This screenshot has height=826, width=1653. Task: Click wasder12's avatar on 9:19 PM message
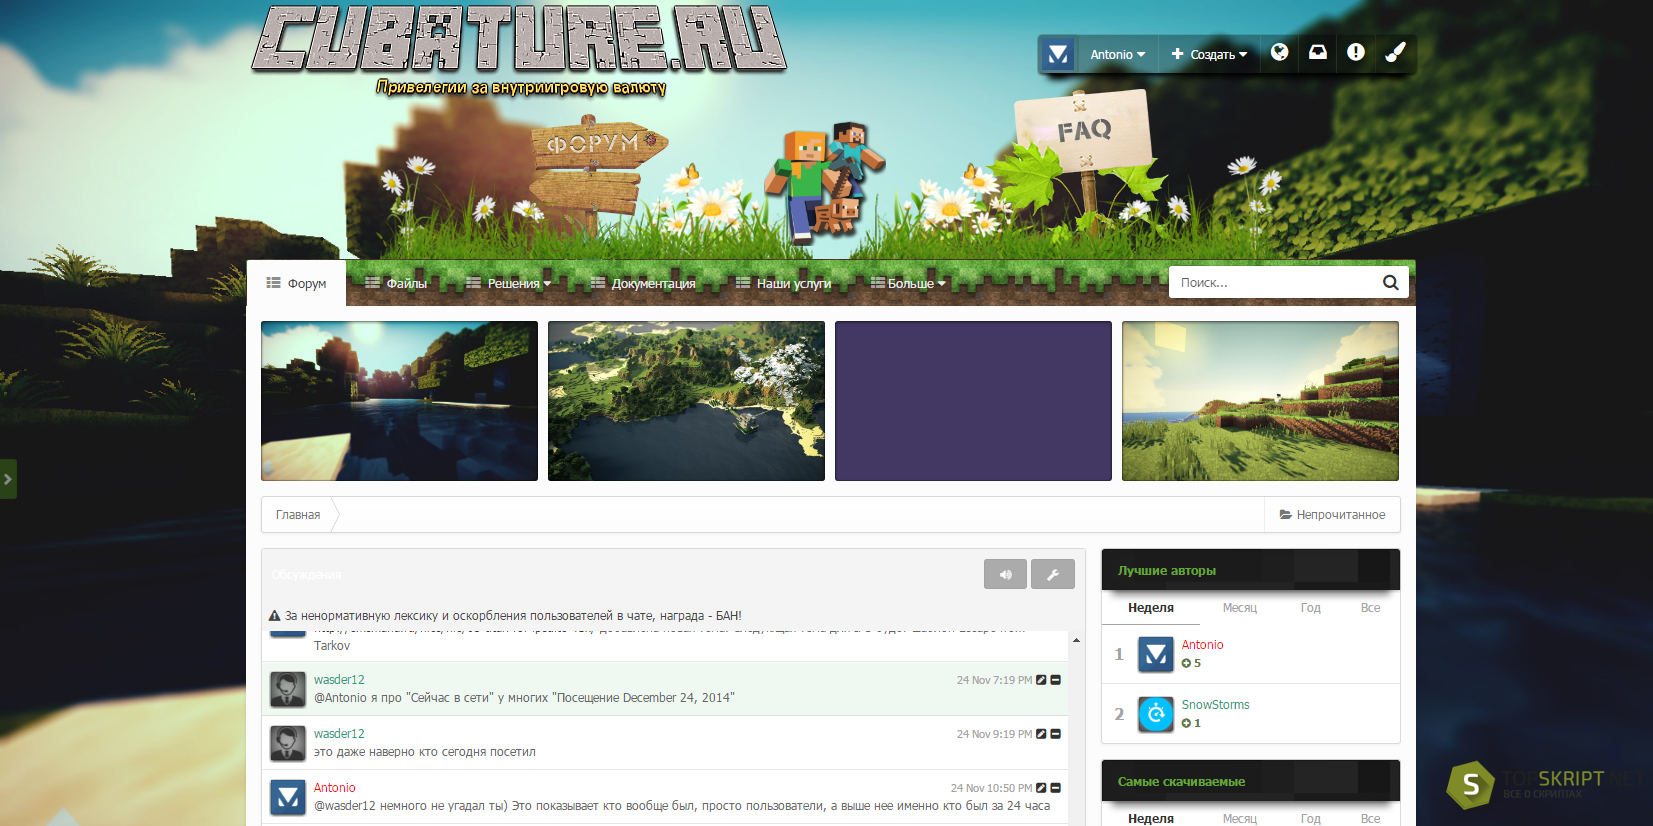tap(288, 743)
